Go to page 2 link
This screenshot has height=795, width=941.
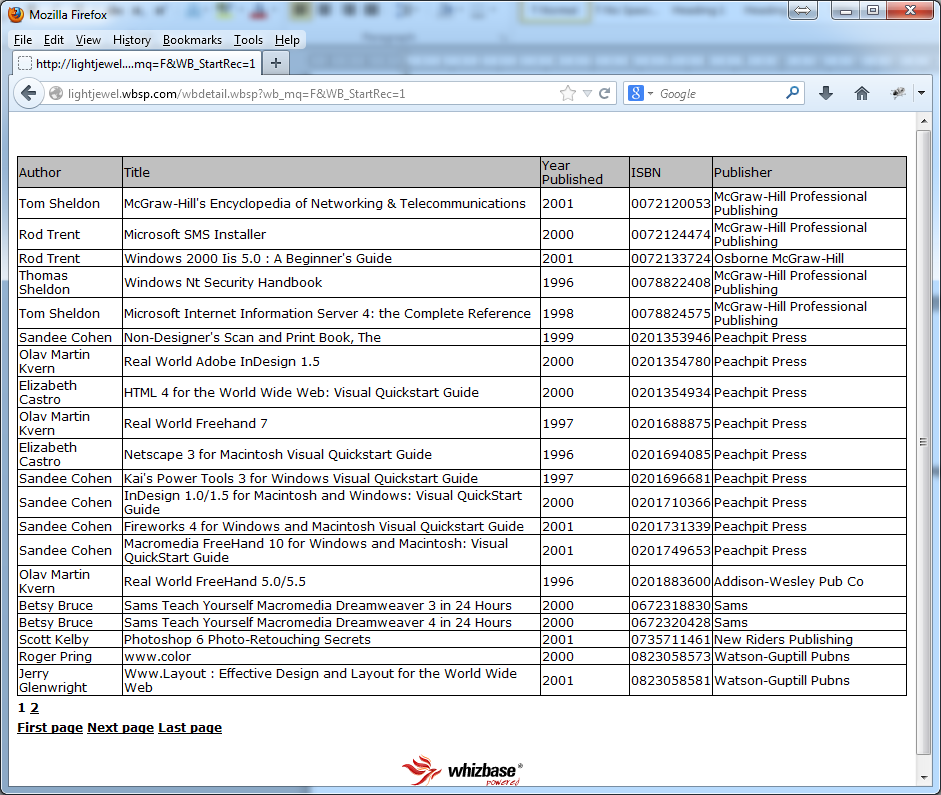(34, 707)
